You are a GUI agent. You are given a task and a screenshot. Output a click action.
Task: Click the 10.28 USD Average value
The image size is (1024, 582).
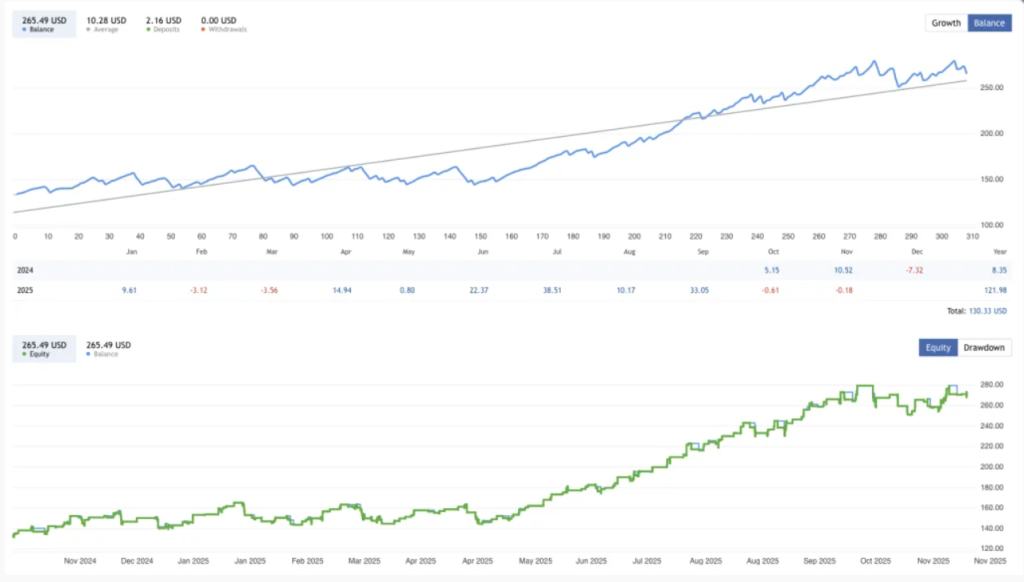(107, 20)
